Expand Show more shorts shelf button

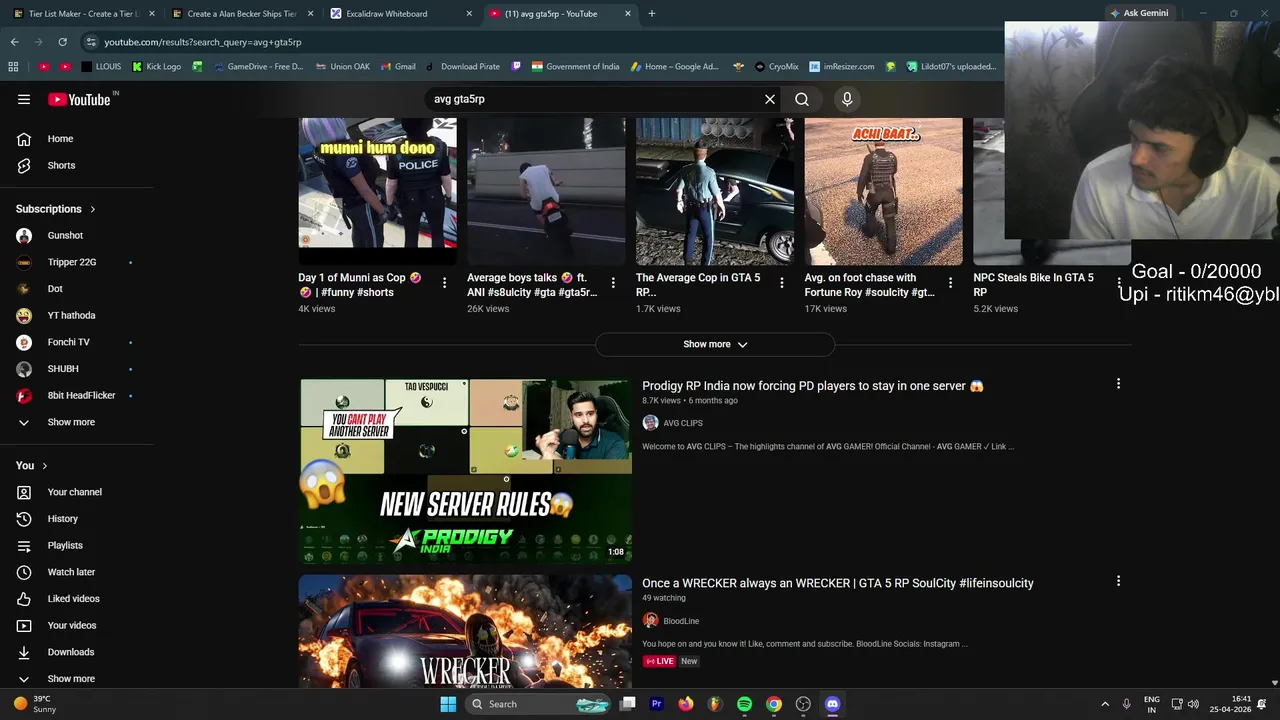(x=715, y=344)
